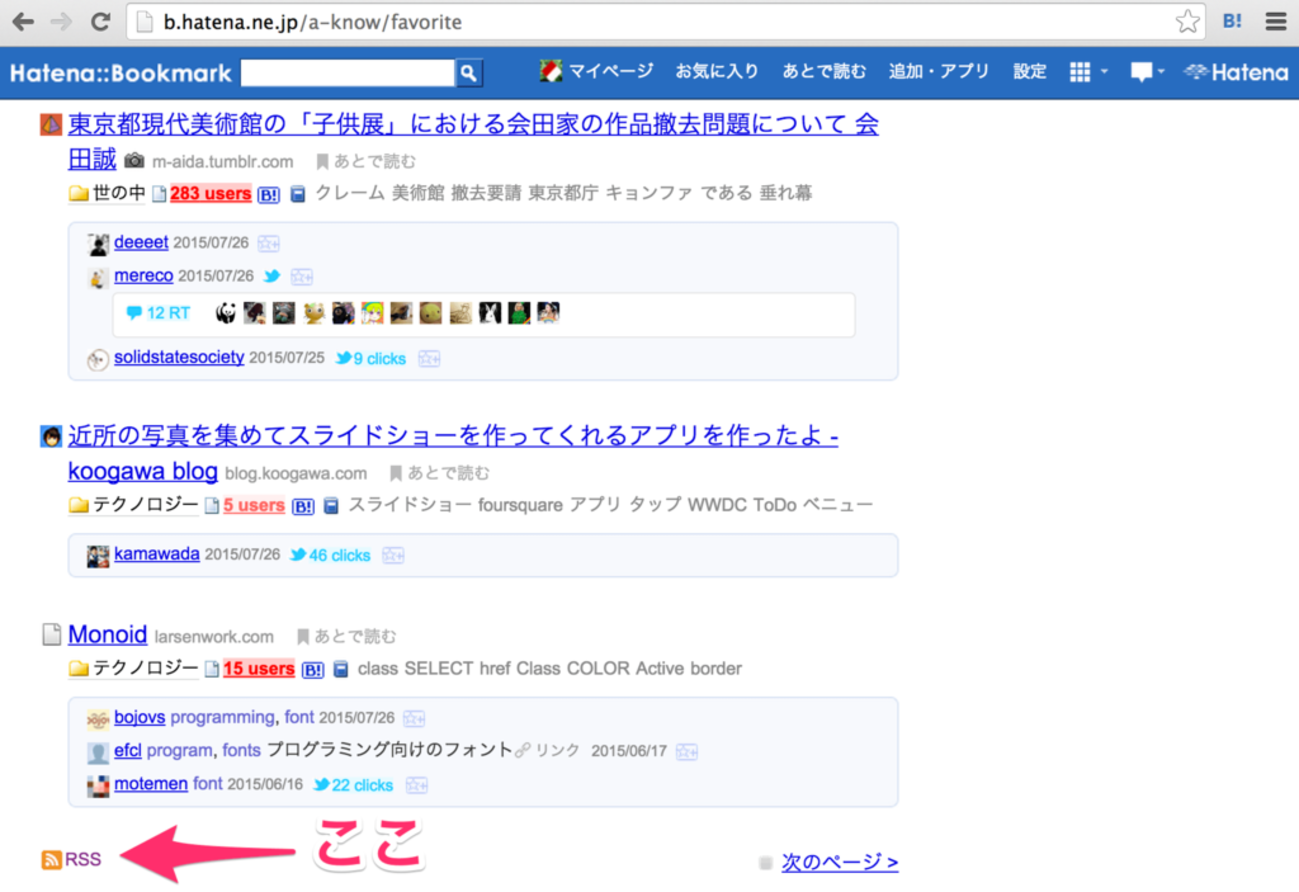
Task: Click the Hatena::Bookmark logo
Action: pyautogui.click(x=121, y=73)
